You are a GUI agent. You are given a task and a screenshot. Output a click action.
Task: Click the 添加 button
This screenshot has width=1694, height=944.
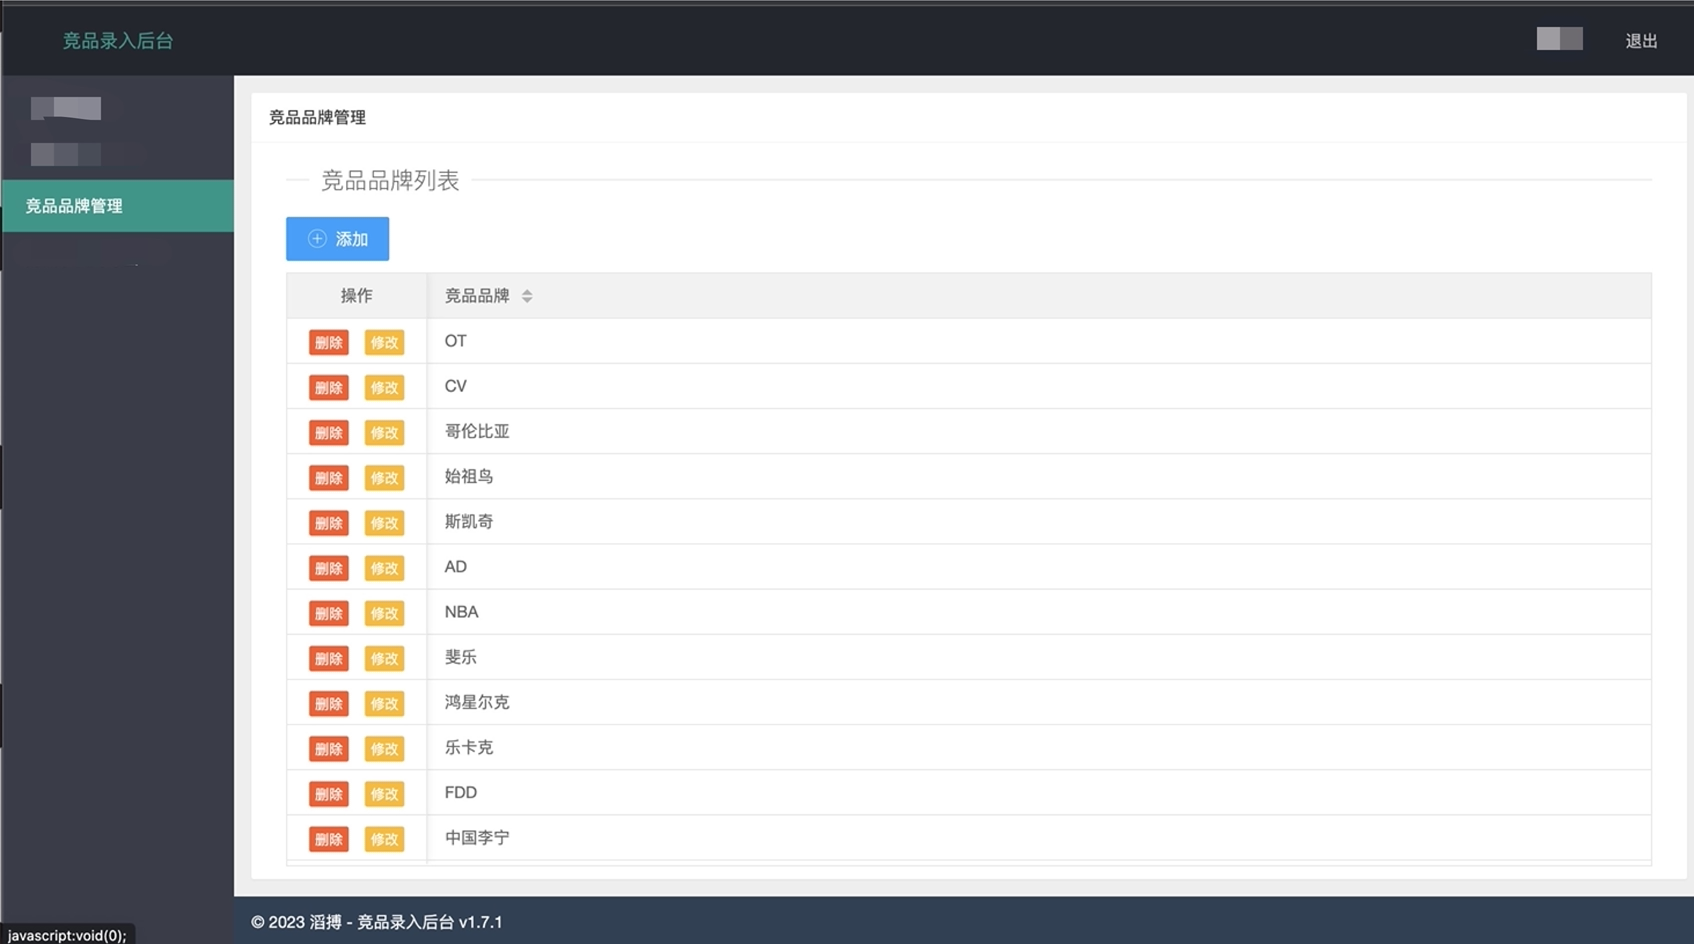click(x=337, y=239)
